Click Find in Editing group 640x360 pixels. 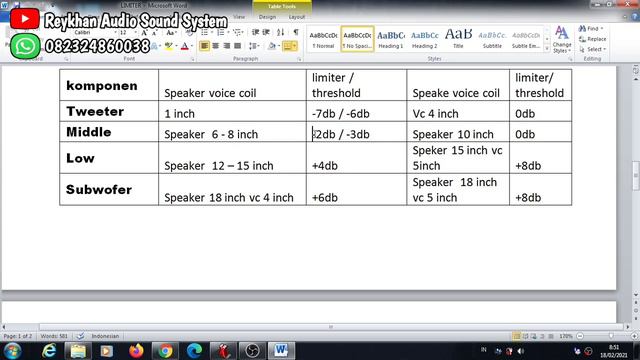point(591,29)
